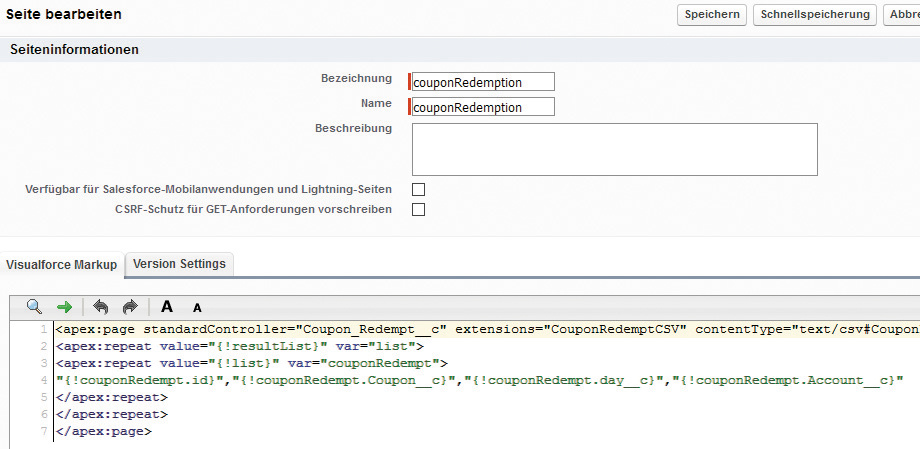Click into the Name input field
This screenshot has height=449, width=920.
pos(483,107)
